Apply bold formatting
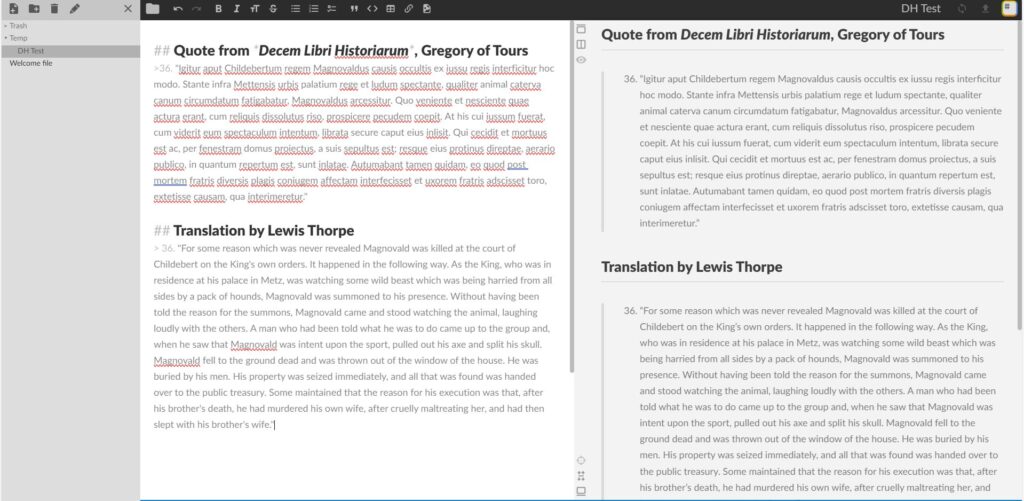 218,8
